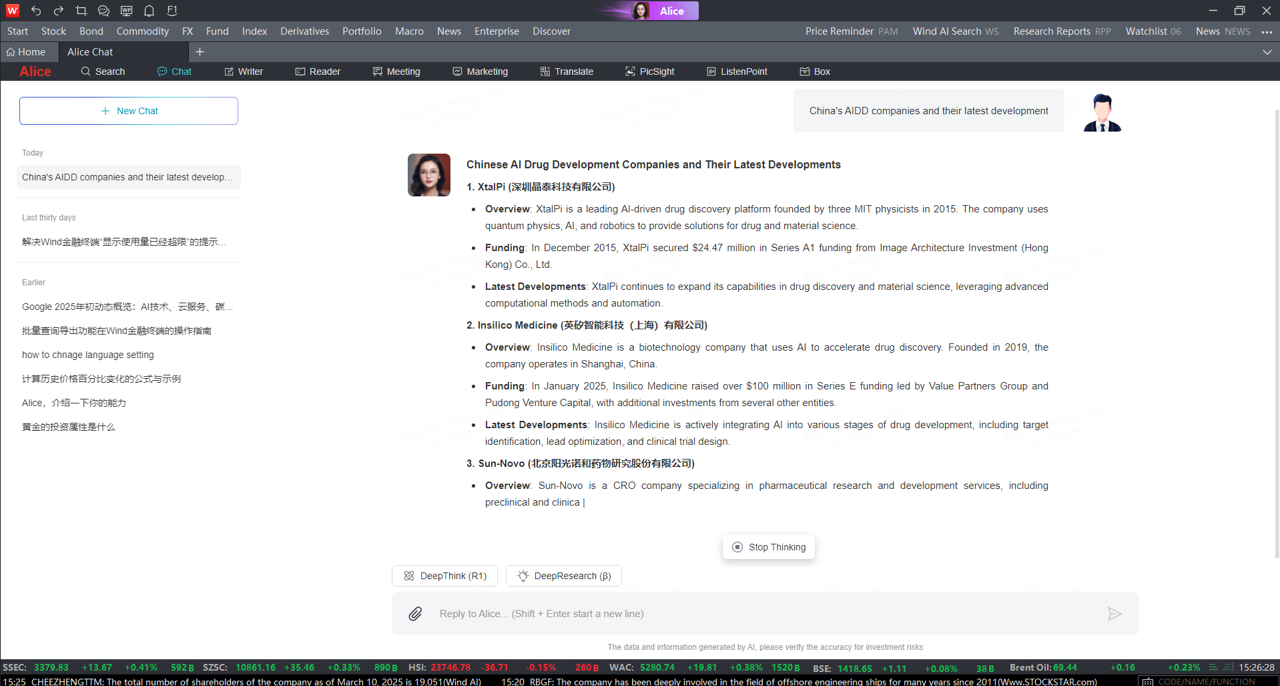
Task: Open the Bond menu
Action: pos(91,31)
